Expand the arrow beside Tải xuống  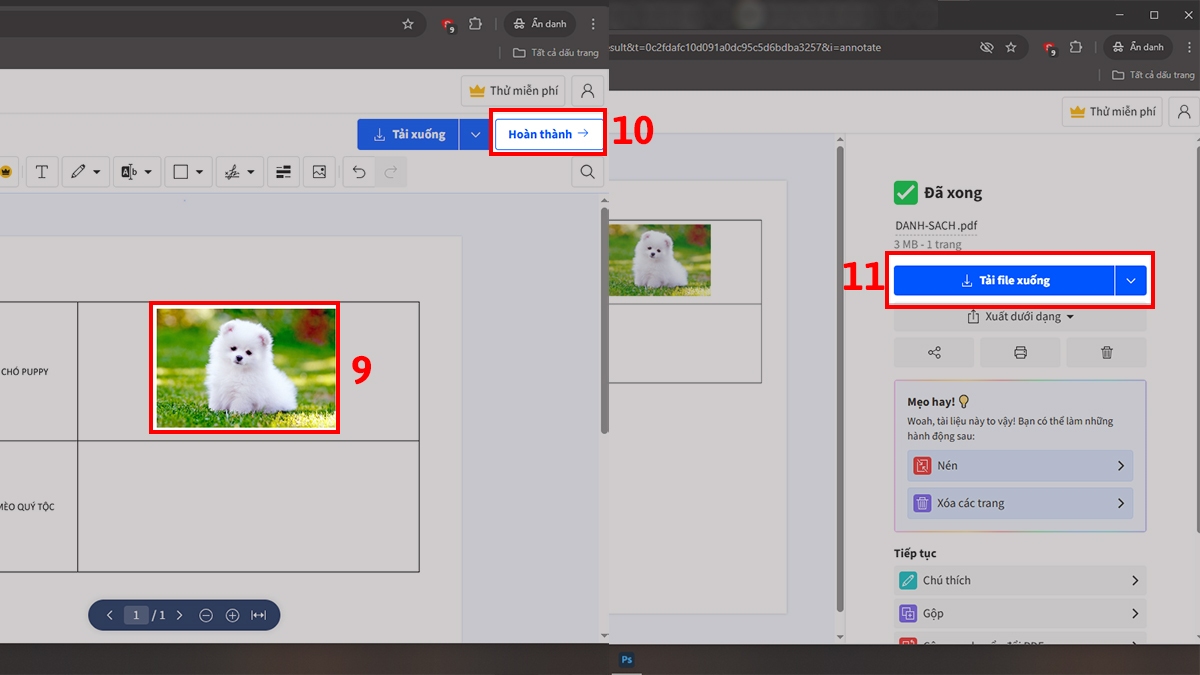click(x=475, y=134)
